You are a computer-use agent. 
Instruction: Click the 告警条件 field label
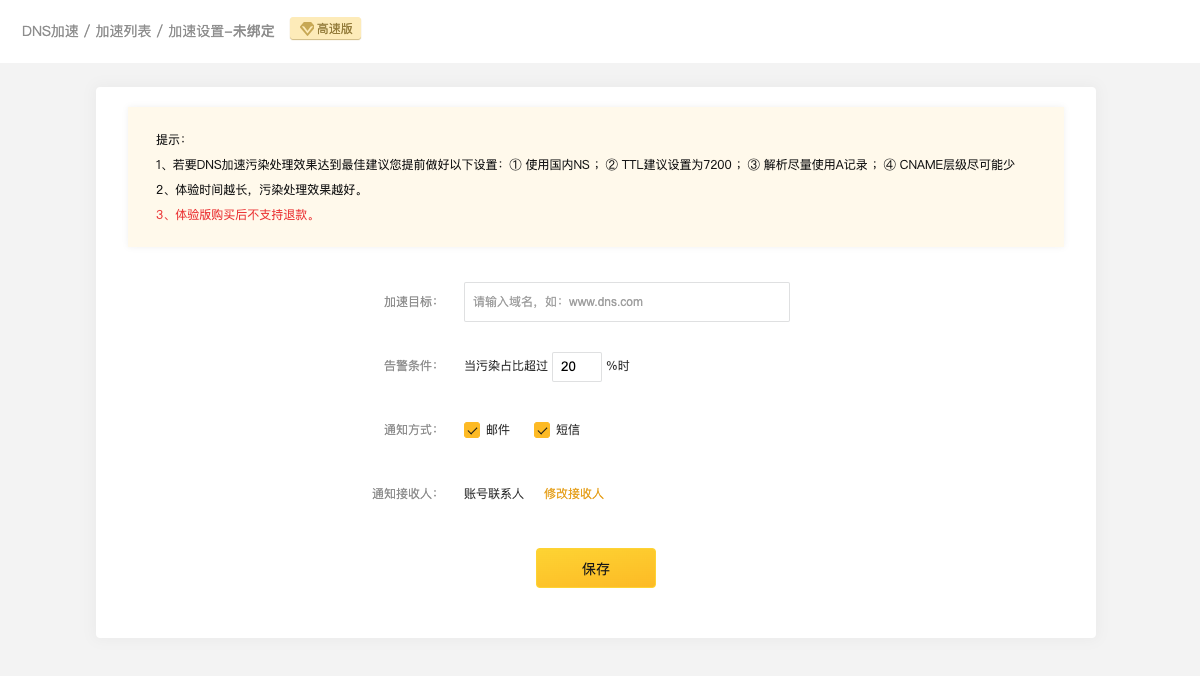coord(410,366)
